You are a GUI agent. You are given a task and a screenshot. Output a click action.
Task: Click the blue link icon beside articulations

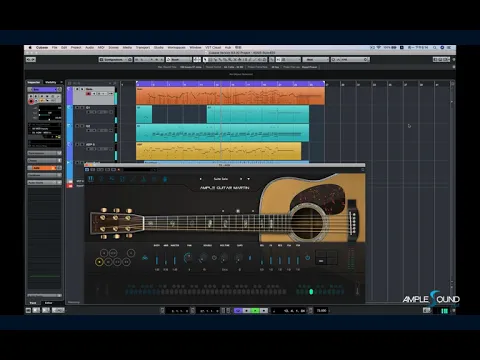[145, 258]
